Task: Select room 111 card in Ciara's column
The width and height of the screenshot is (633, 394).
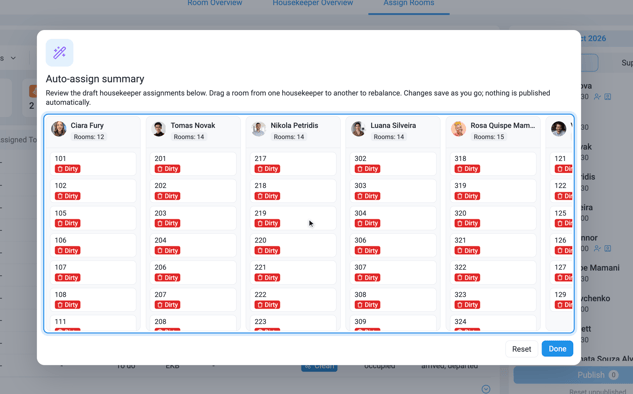Action: coord(93,323)
